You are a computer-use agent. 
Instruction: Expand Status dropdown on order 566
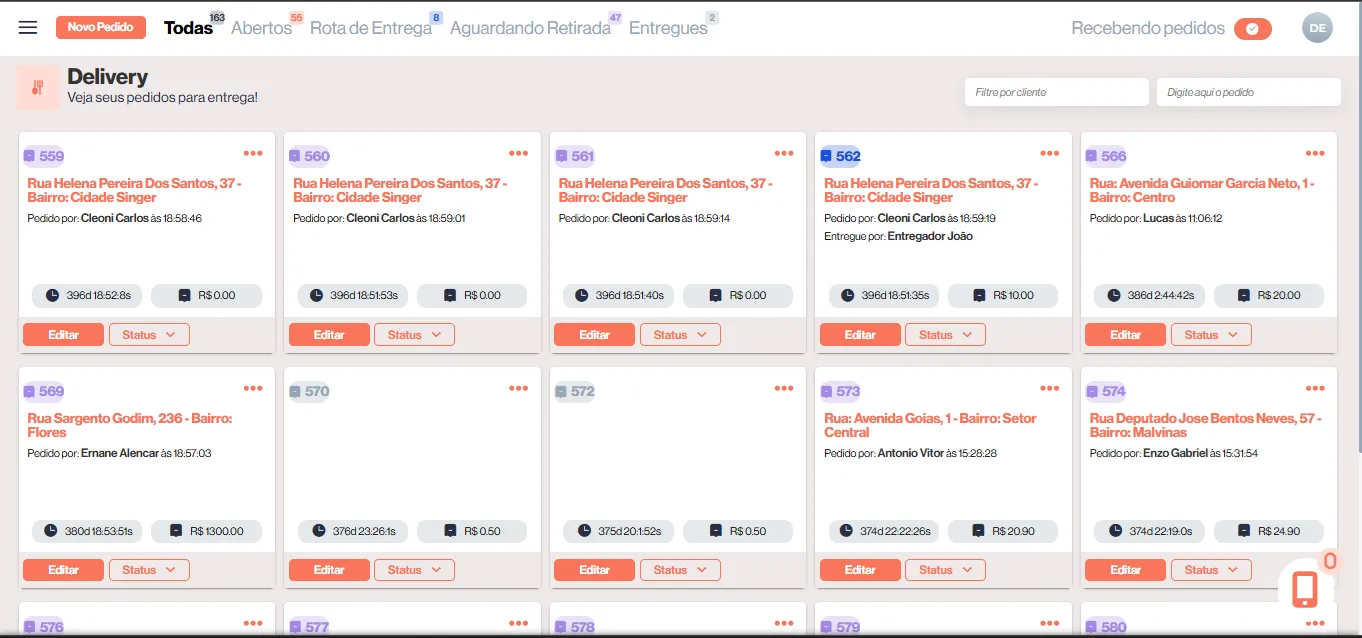pos(1211,335)
